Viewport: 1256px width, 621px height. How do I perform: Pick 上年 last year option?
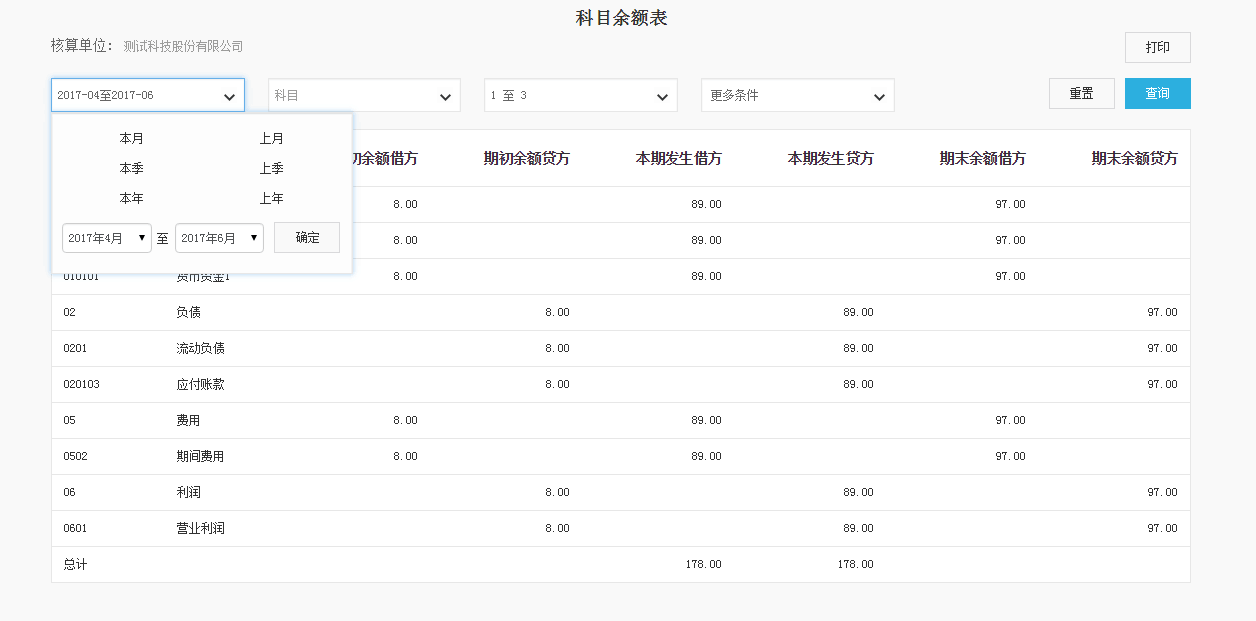tap(271, 199)
